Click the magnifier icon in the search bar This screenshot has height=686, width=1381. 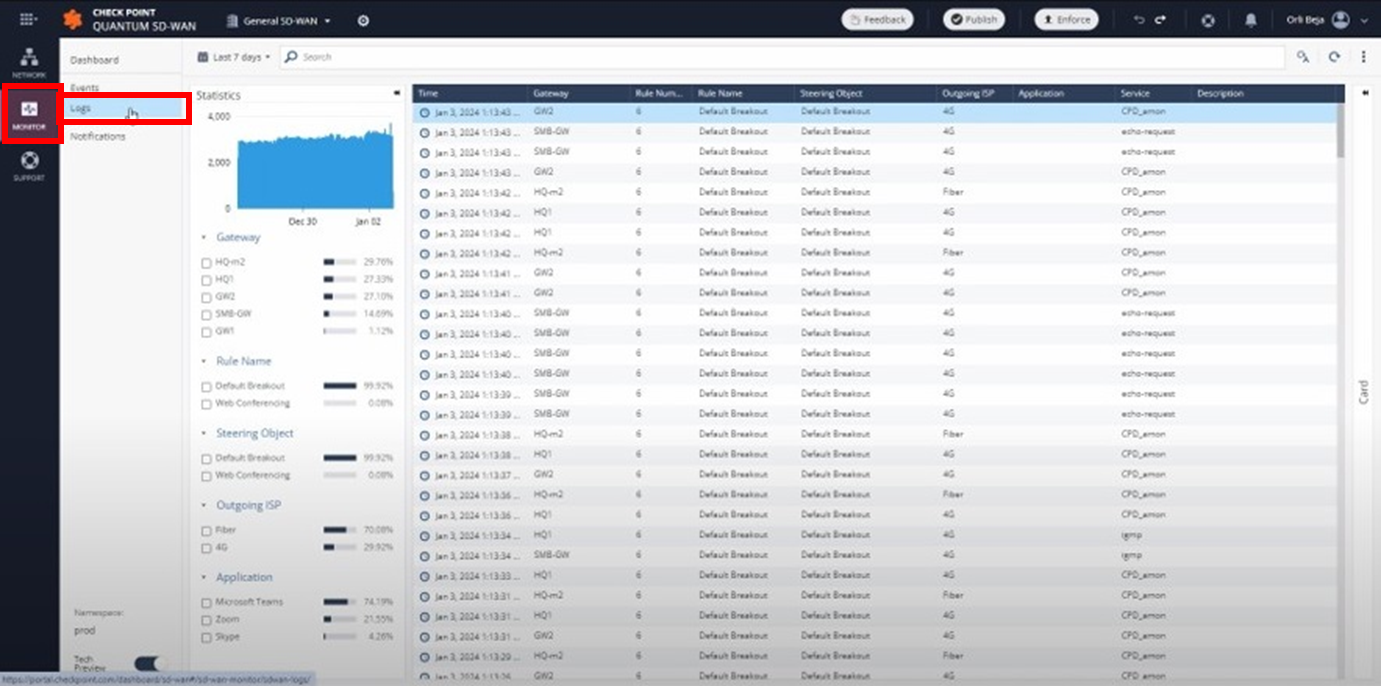(x=292, y=57)
